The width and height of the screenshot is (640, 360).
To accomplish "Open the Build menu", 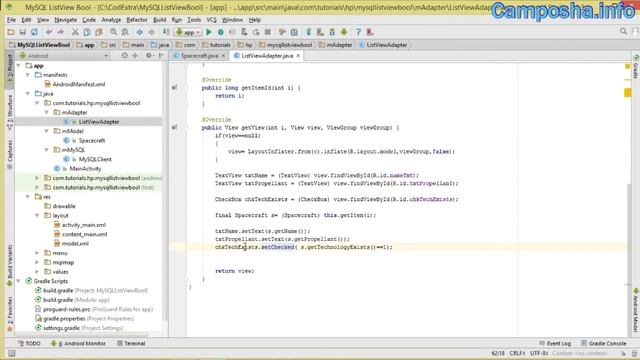I will (x=160, y=20).
